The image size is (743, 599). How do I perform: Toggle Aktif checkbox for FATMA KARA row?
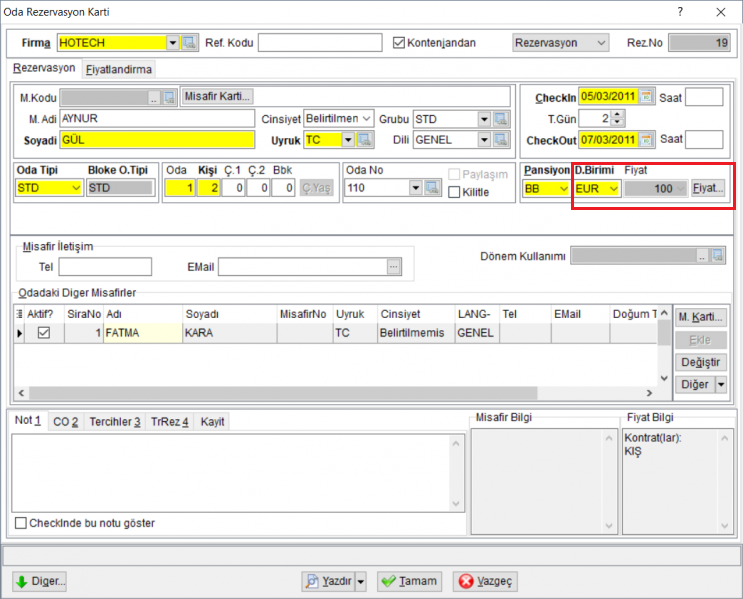tap(44, 333)
